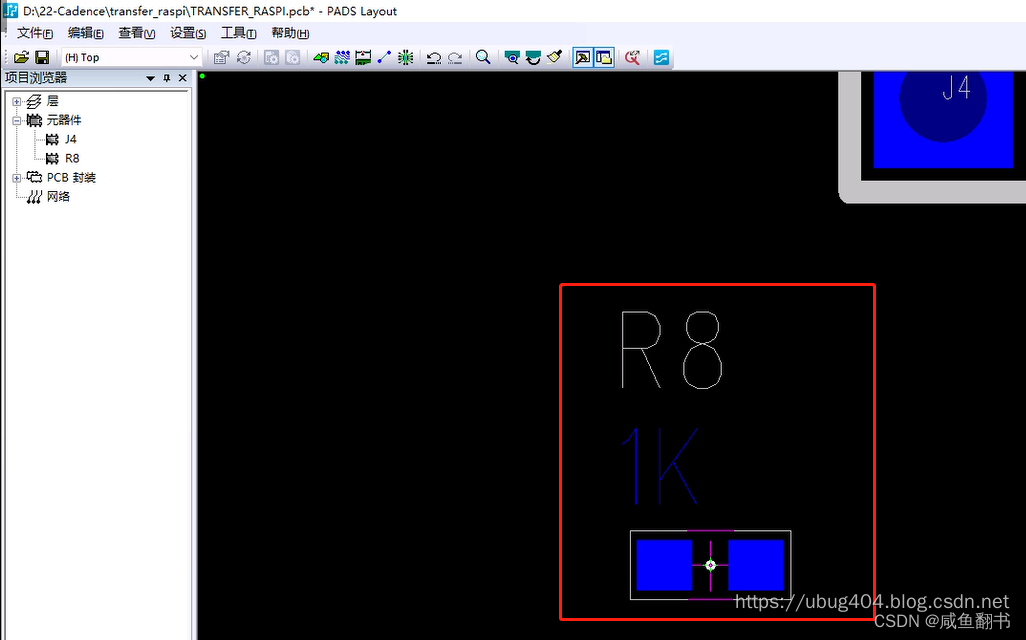The height and width of the screenshot is (640, 1026).
Task: Click the Board view icon
Action: pos(512,58)
